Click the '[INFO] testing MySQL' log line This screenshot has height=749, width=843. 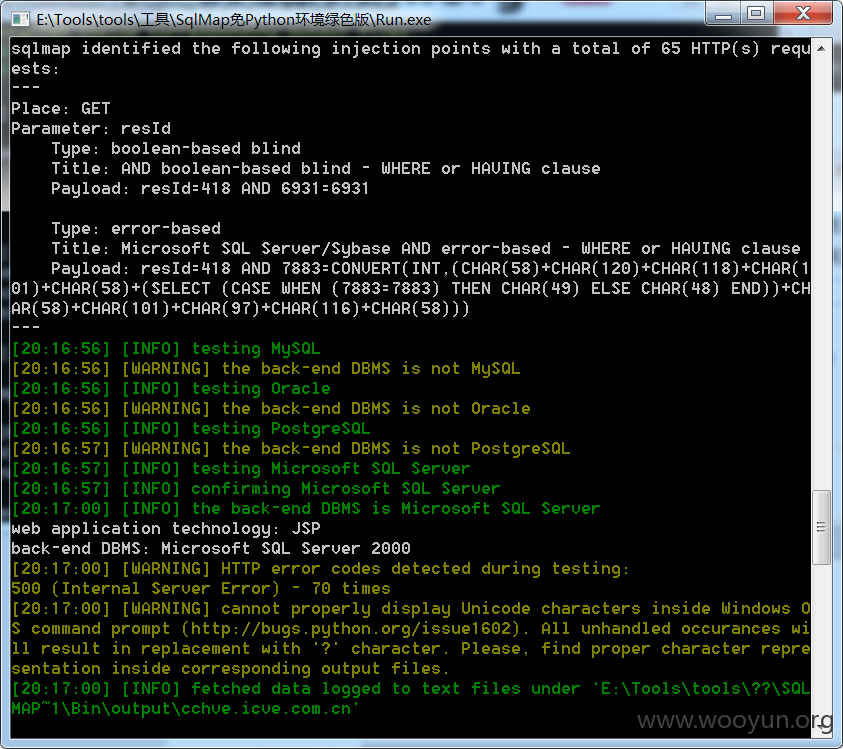pyautogui.click(x=166, y=348)
